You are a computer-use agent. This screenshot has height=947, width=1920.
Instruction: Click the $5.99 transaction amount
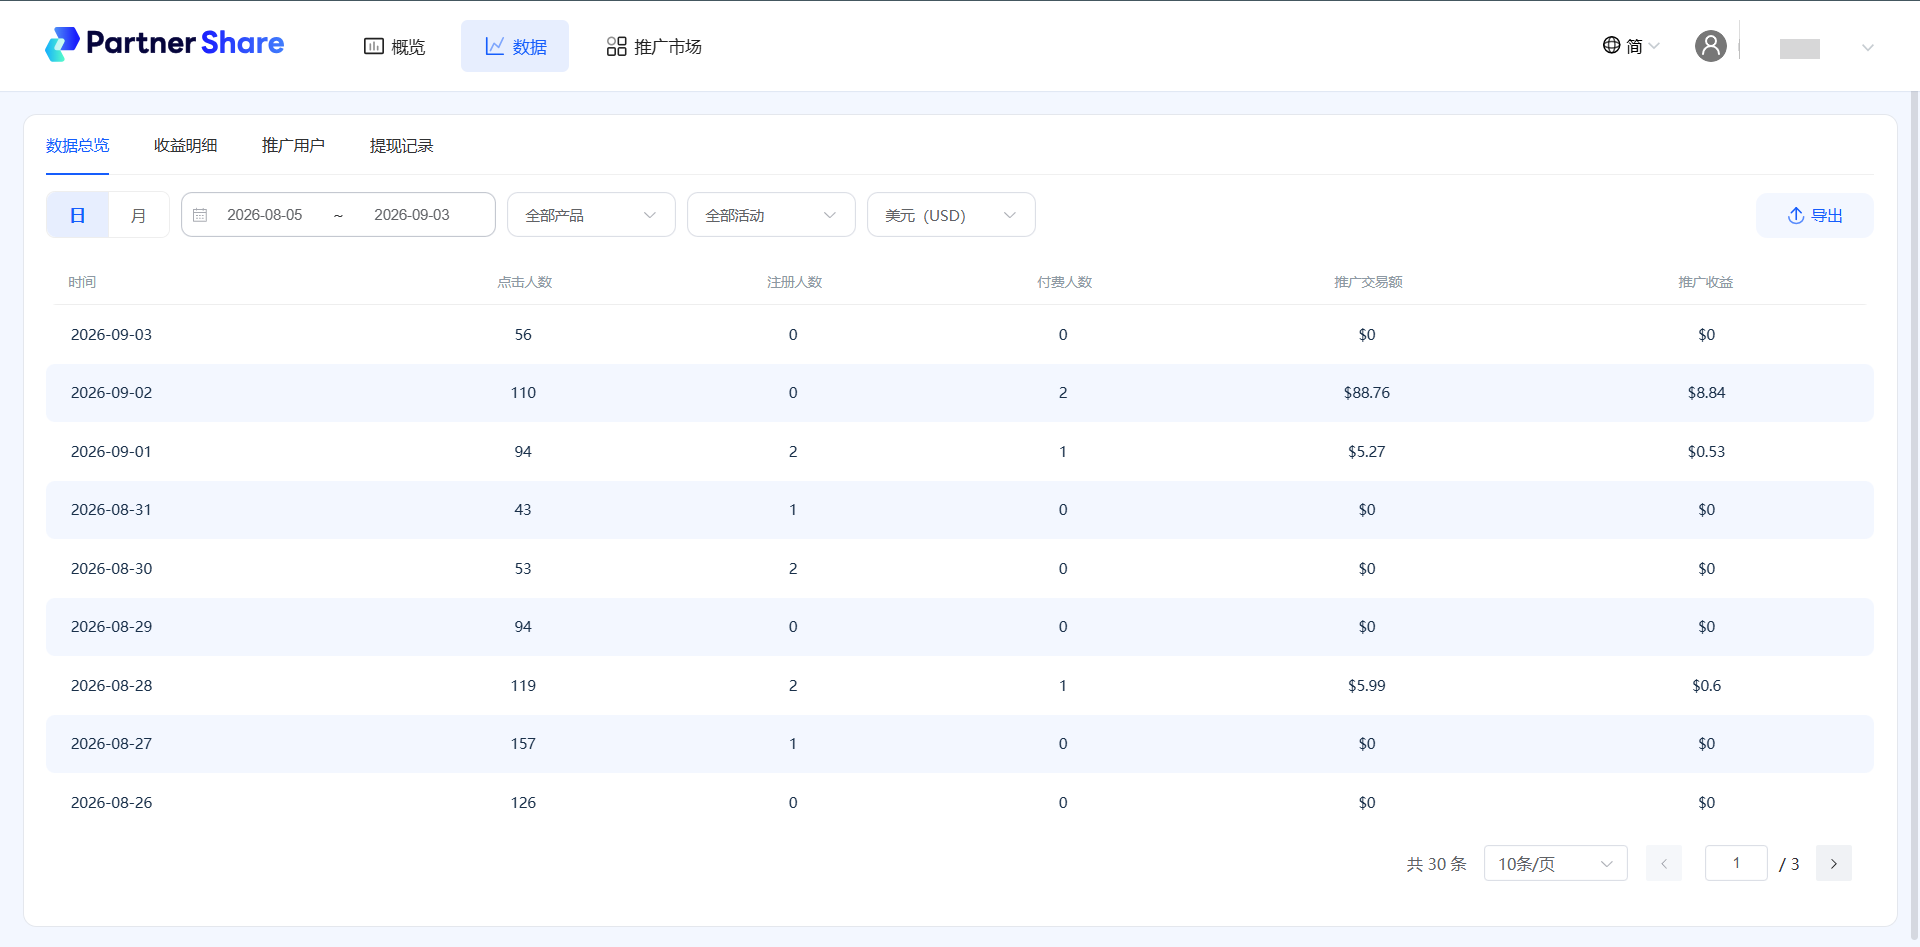coord(1367,686)
